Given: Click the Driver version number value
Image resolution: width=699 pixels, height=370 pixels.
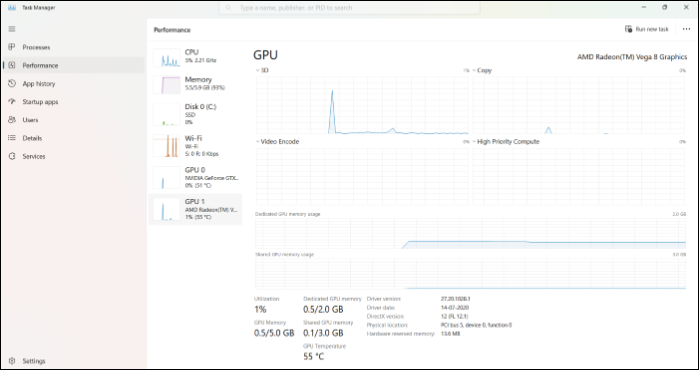Looking at the screenshot, I should (x=456, y=299).
